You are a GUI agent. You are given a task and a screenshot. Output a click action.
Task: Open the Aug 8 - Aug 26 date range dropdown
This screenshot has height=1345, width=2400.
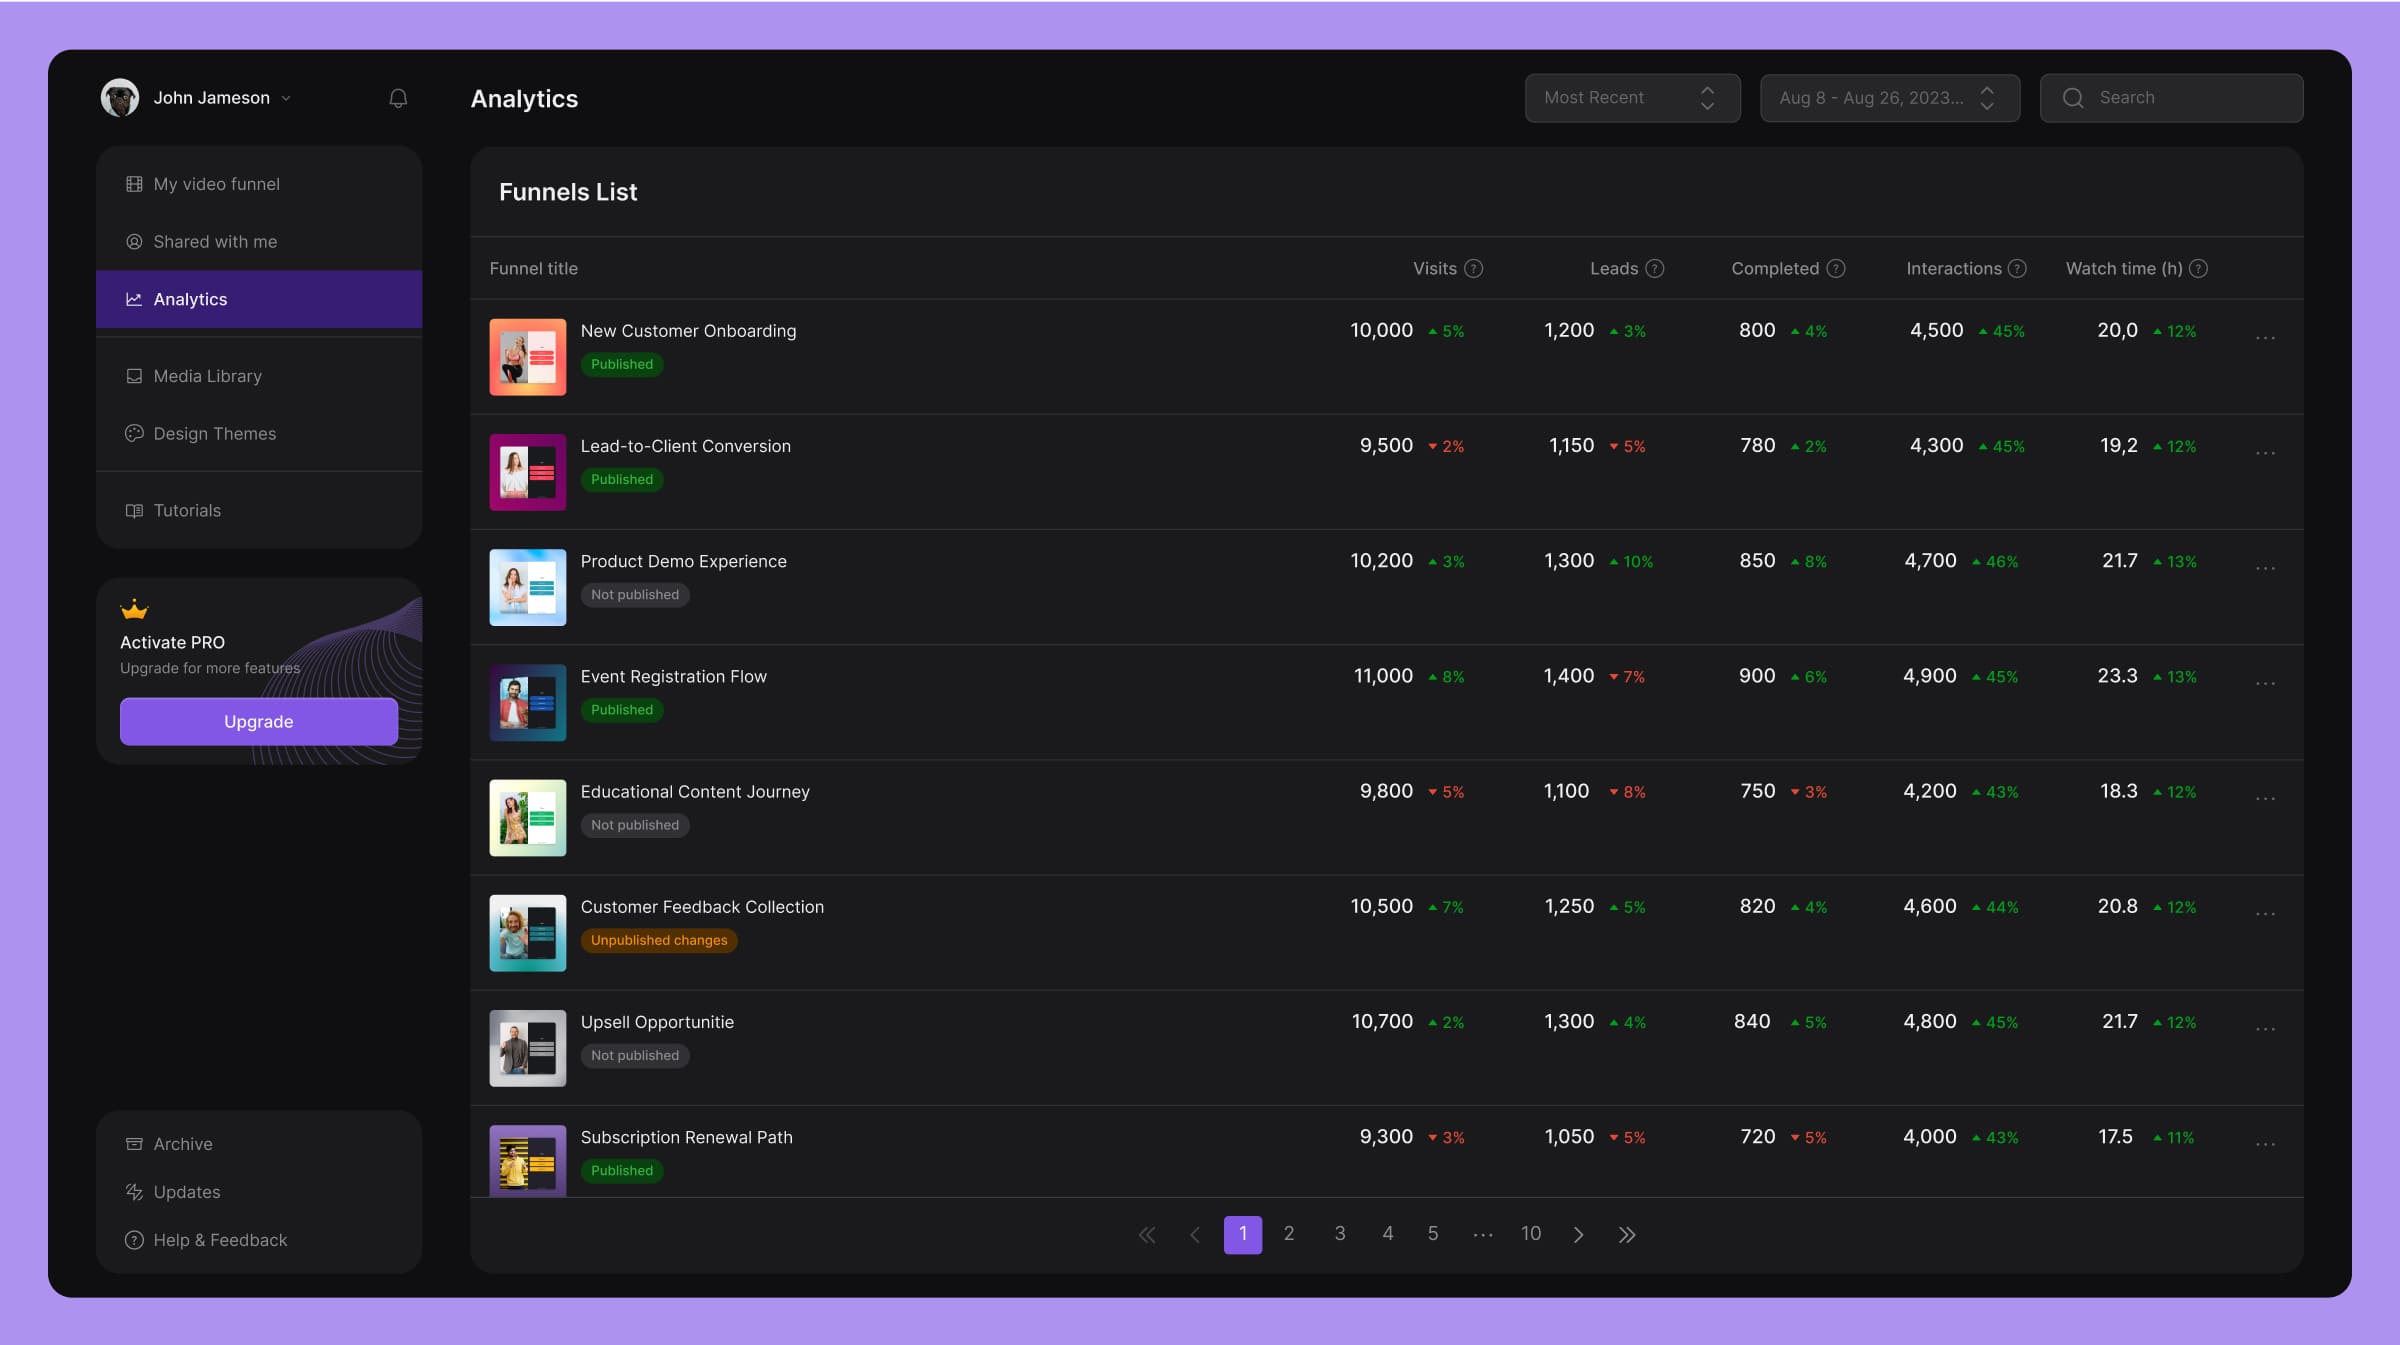(x=1889, y=98)
